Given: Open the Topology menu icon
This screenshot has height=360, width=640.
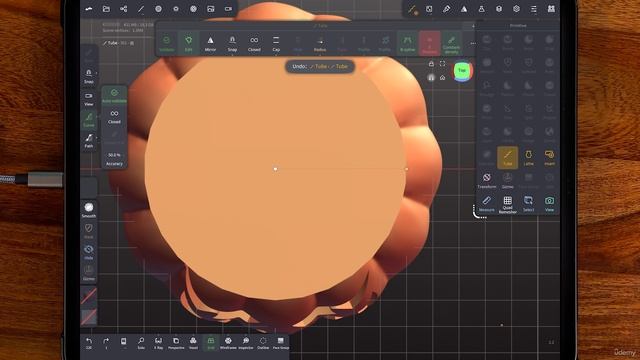Looking at the screenshot, I should 141,9.
